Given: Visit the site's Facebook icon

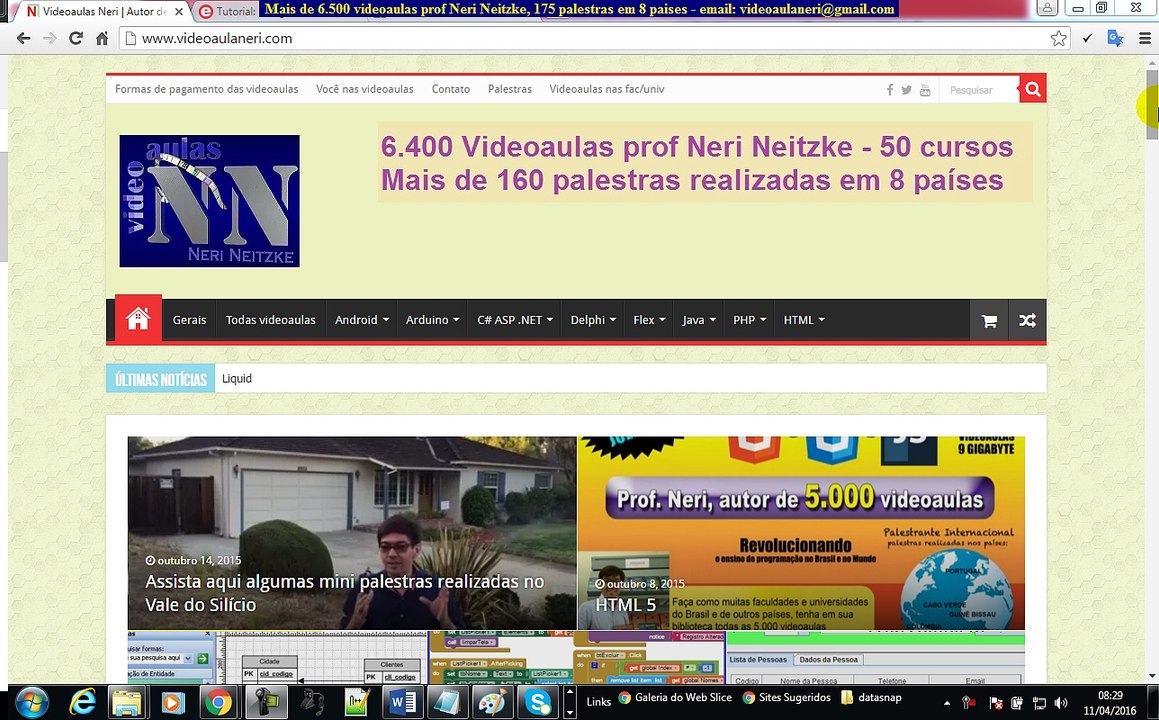Looking at the screenshot, I should pos(890,90).
